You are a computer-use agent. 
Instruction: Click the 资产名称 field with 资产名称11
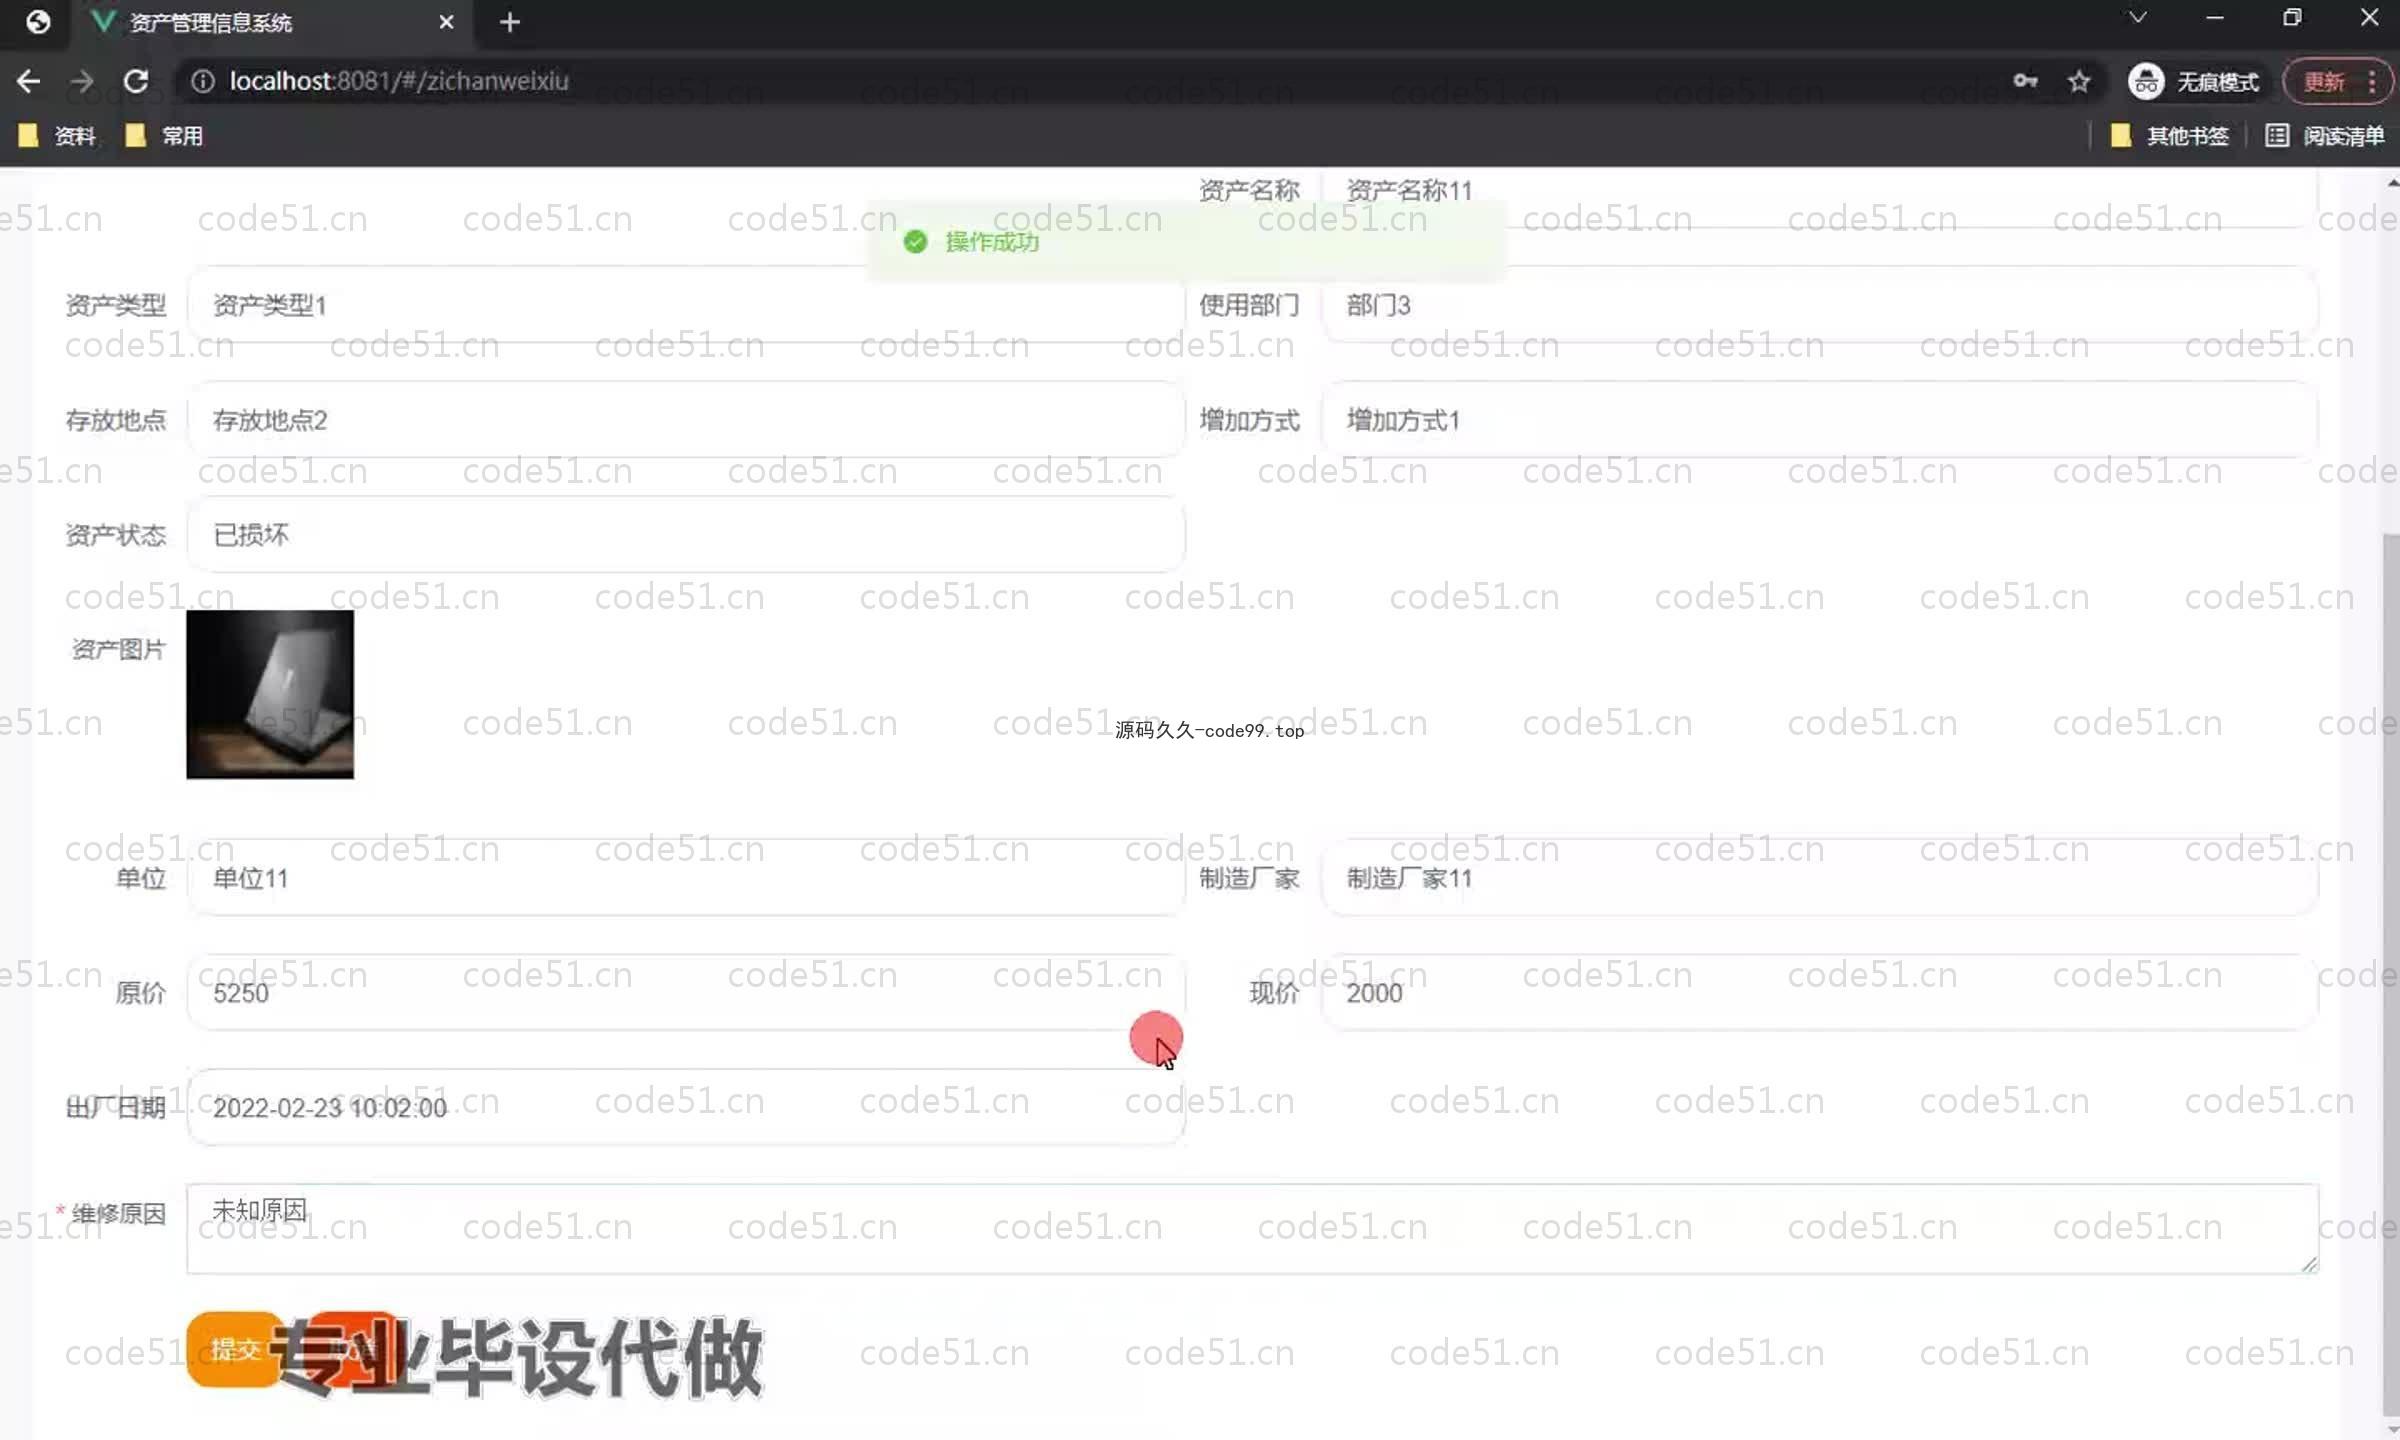pos(1818,196)
